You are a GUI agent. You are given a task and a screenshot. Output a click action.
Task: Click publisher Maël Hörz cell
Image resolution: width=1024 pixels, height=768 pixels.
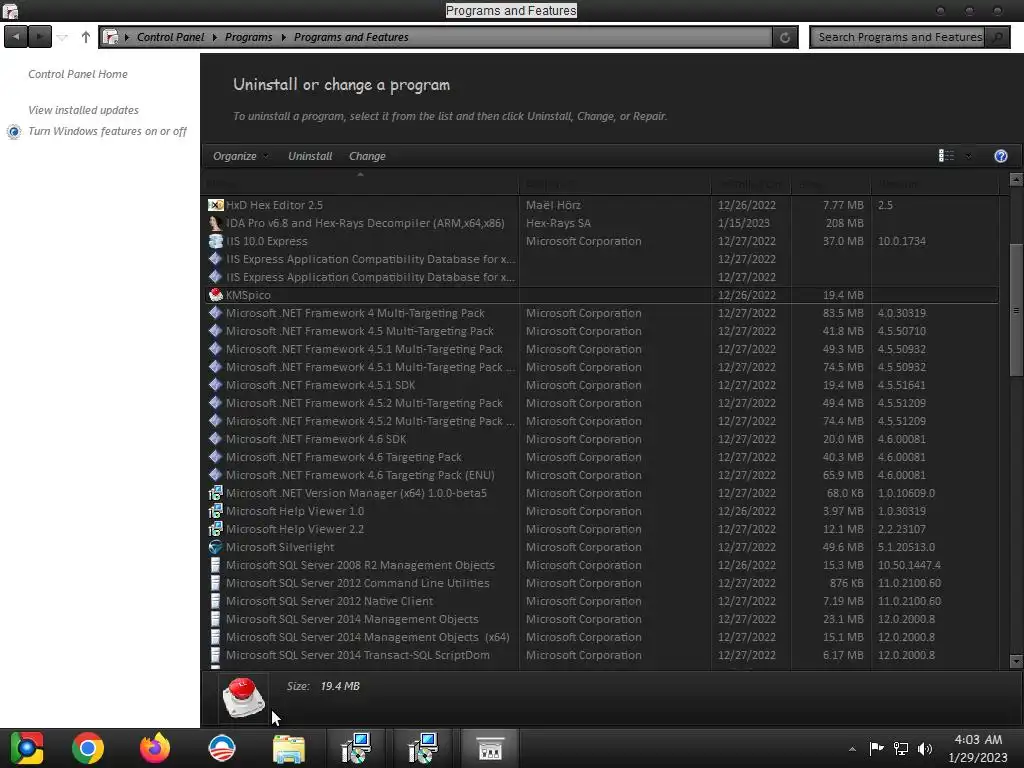point(553,205)
